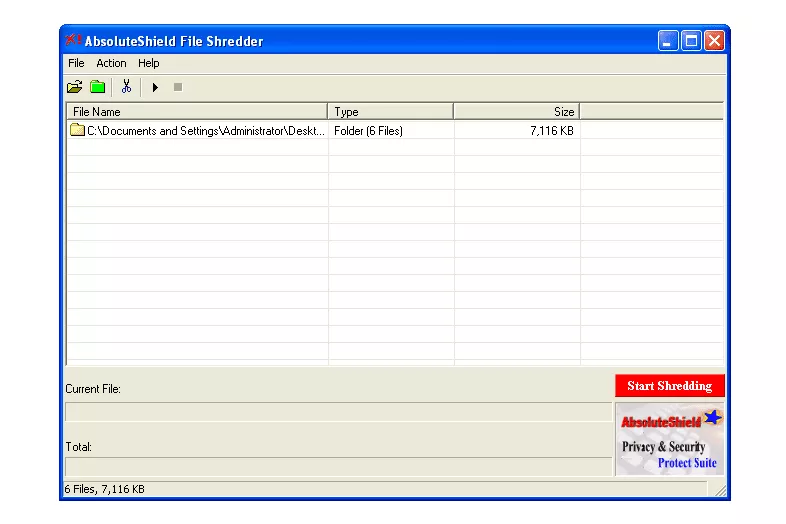The image size is (786, 524).
Task: Click the Current File progress bar
Action: pyautogui.click(x=338, y=412)
